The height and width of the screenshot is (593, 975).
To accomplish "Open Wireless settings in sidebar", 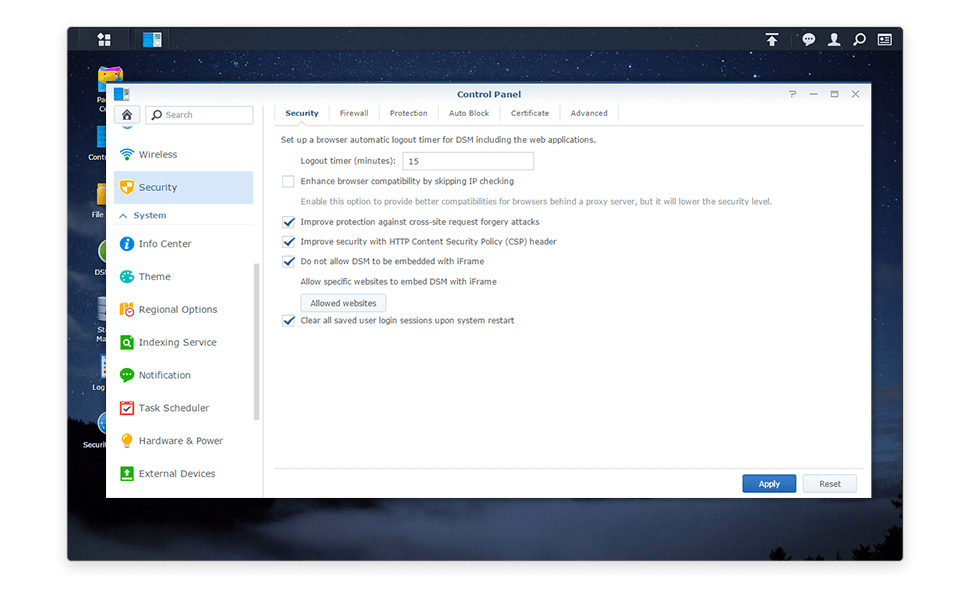I will [183, 154].
